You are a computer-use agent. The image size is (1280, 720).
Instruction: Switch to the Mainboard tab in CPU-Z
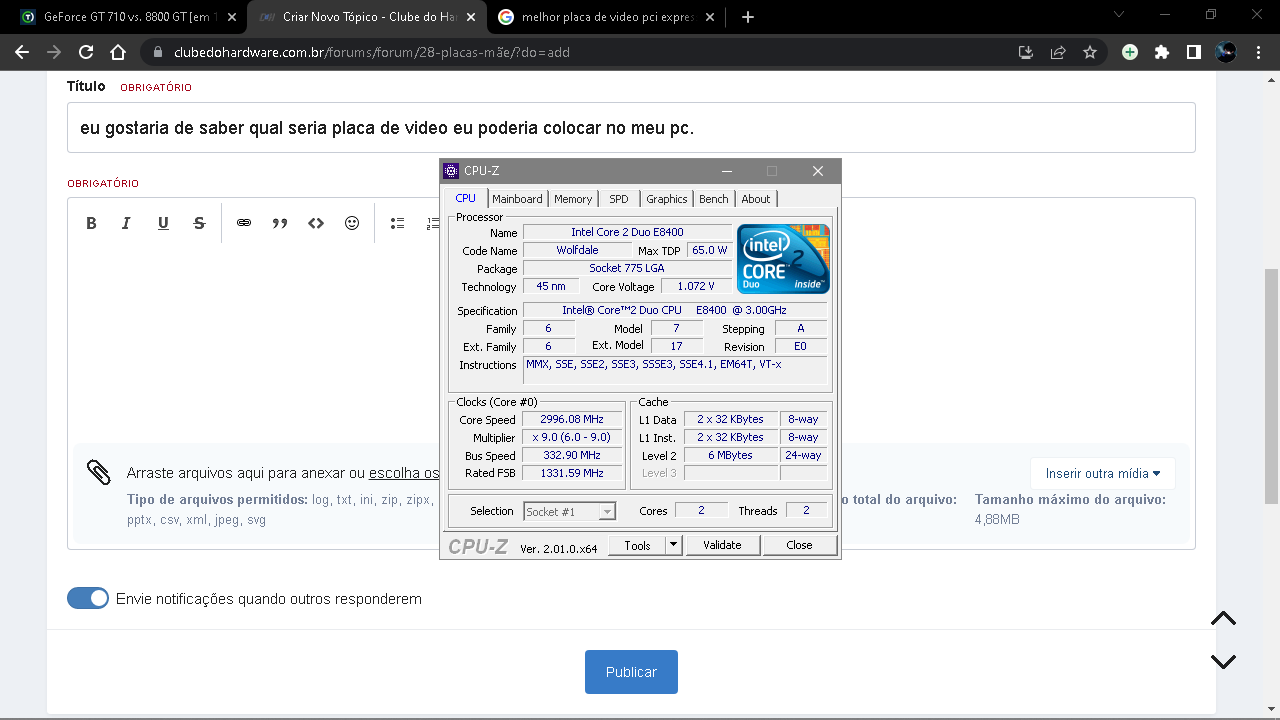[x=517, y=199]
